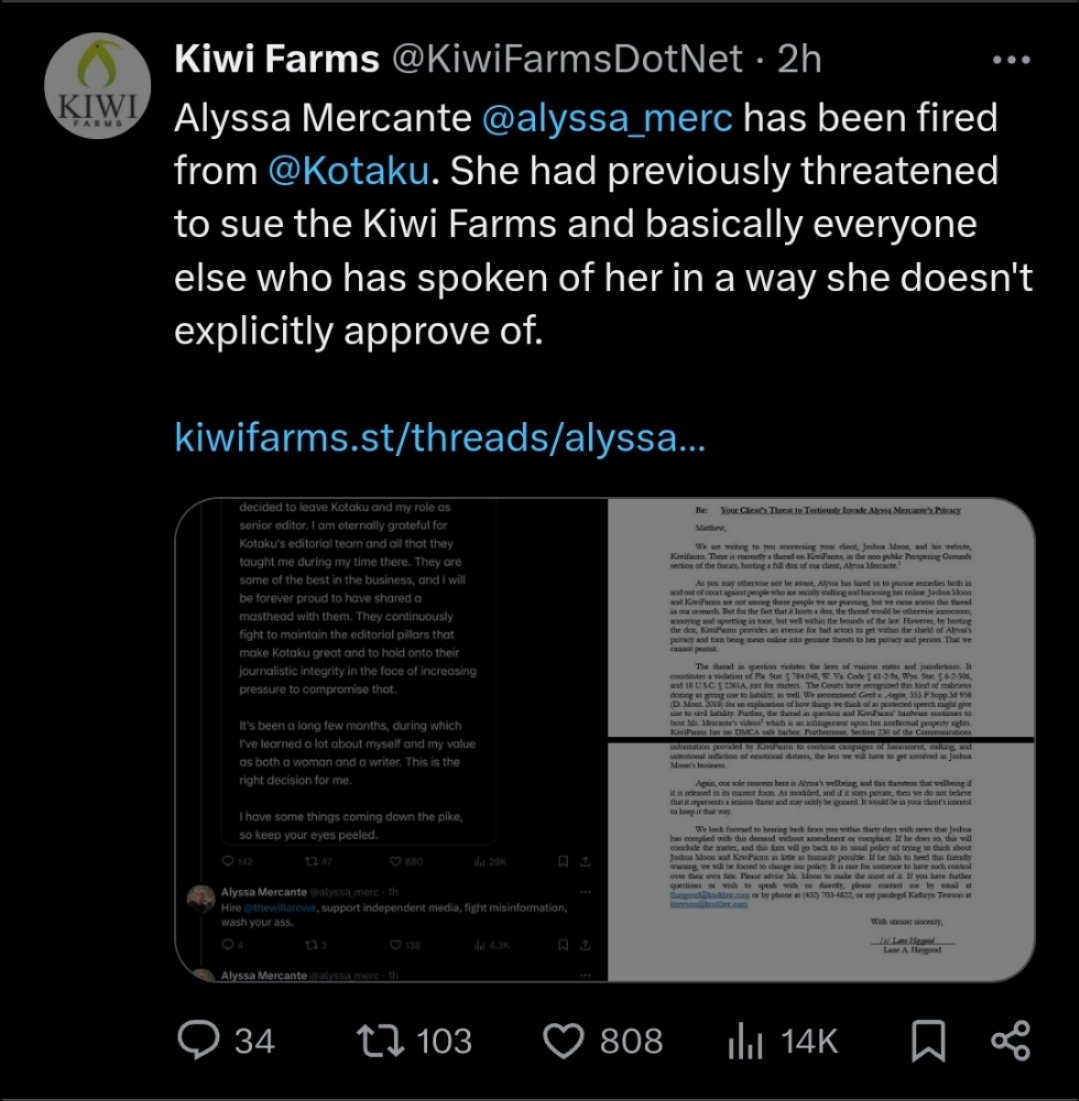Like the tweet with heart icon
1079x1101 pixels.
pyautogui.click(x=564, y=1041)
